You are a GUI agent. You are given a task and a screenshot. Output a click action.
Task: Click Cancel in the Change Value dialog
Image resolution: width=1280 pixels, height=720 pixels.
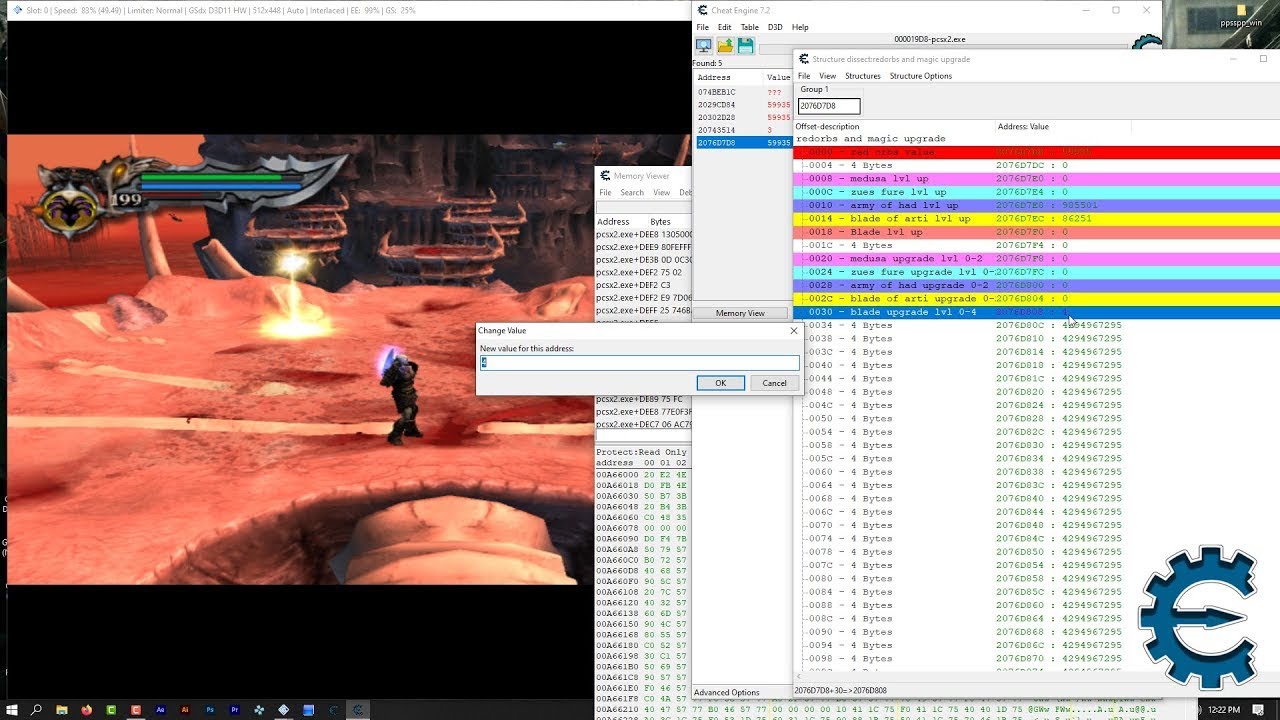pos(774,383)
